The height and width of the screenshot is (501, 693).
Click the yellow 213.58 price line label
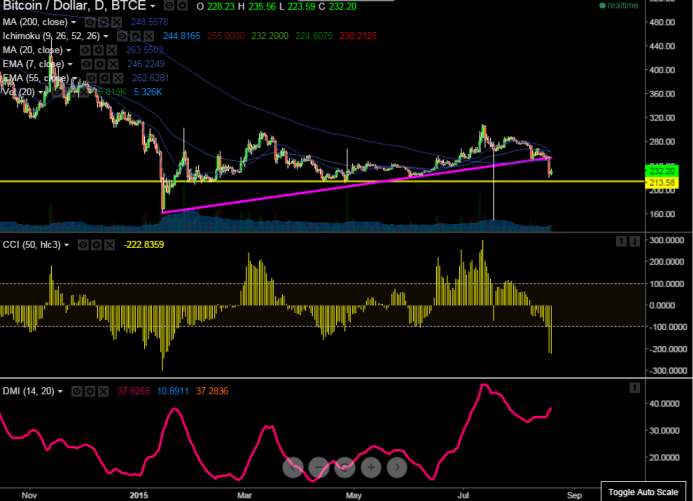[662, 182]
